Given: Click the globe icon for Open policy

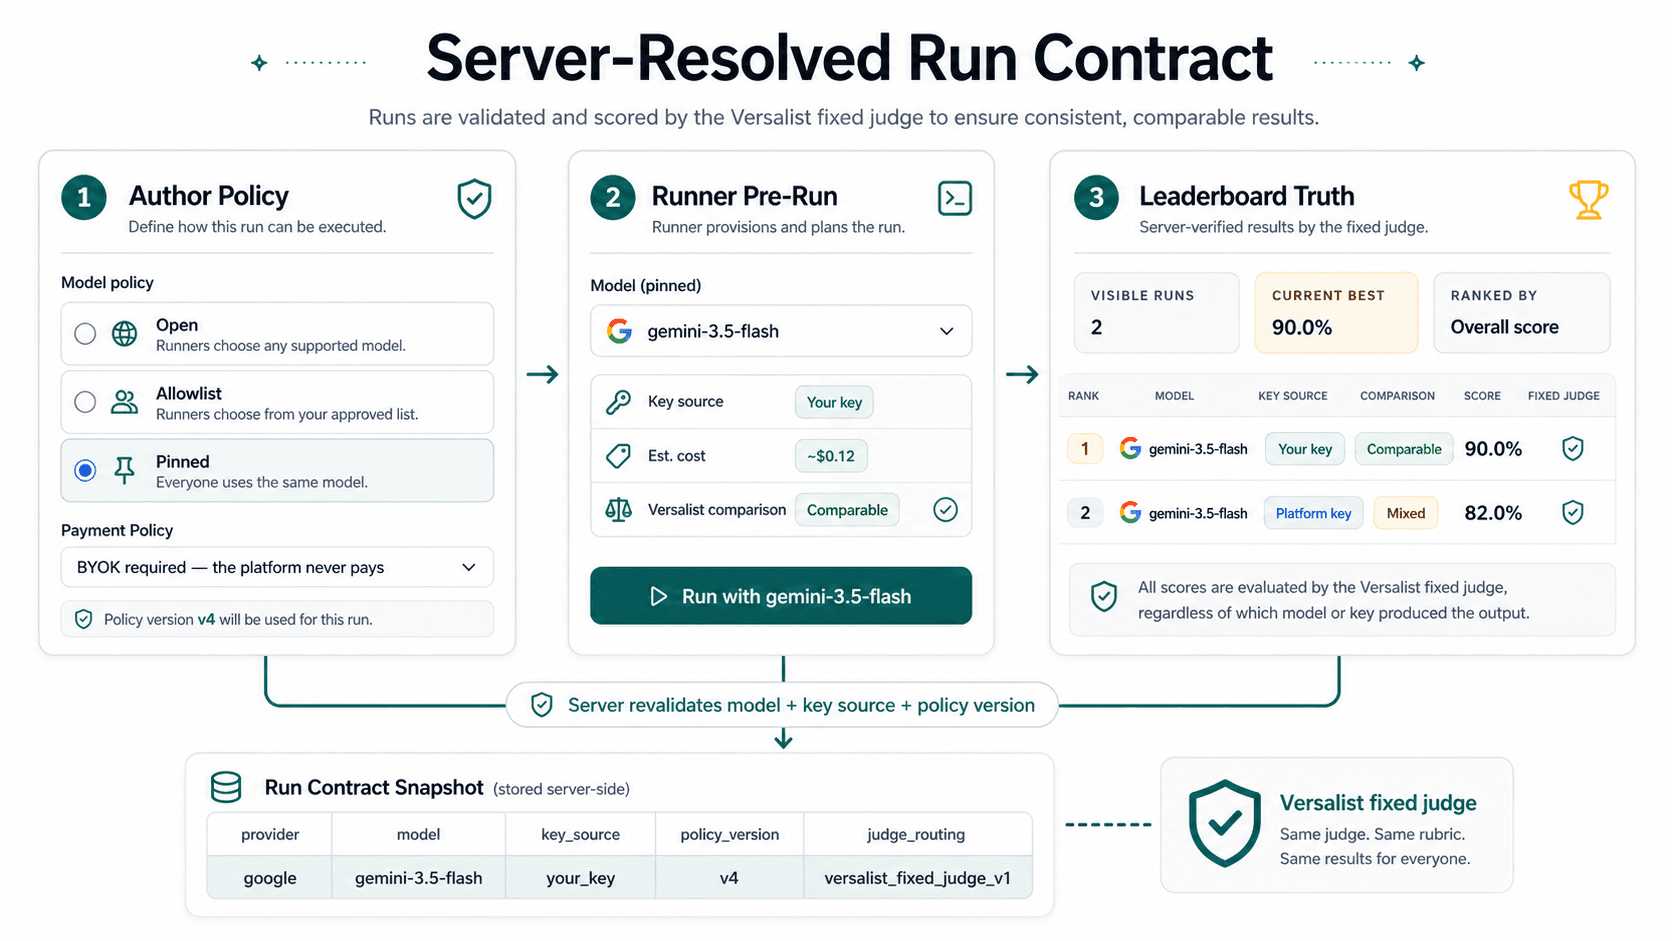Looking at the screenshot, I should pyautogui.click(x=125, y=334).
